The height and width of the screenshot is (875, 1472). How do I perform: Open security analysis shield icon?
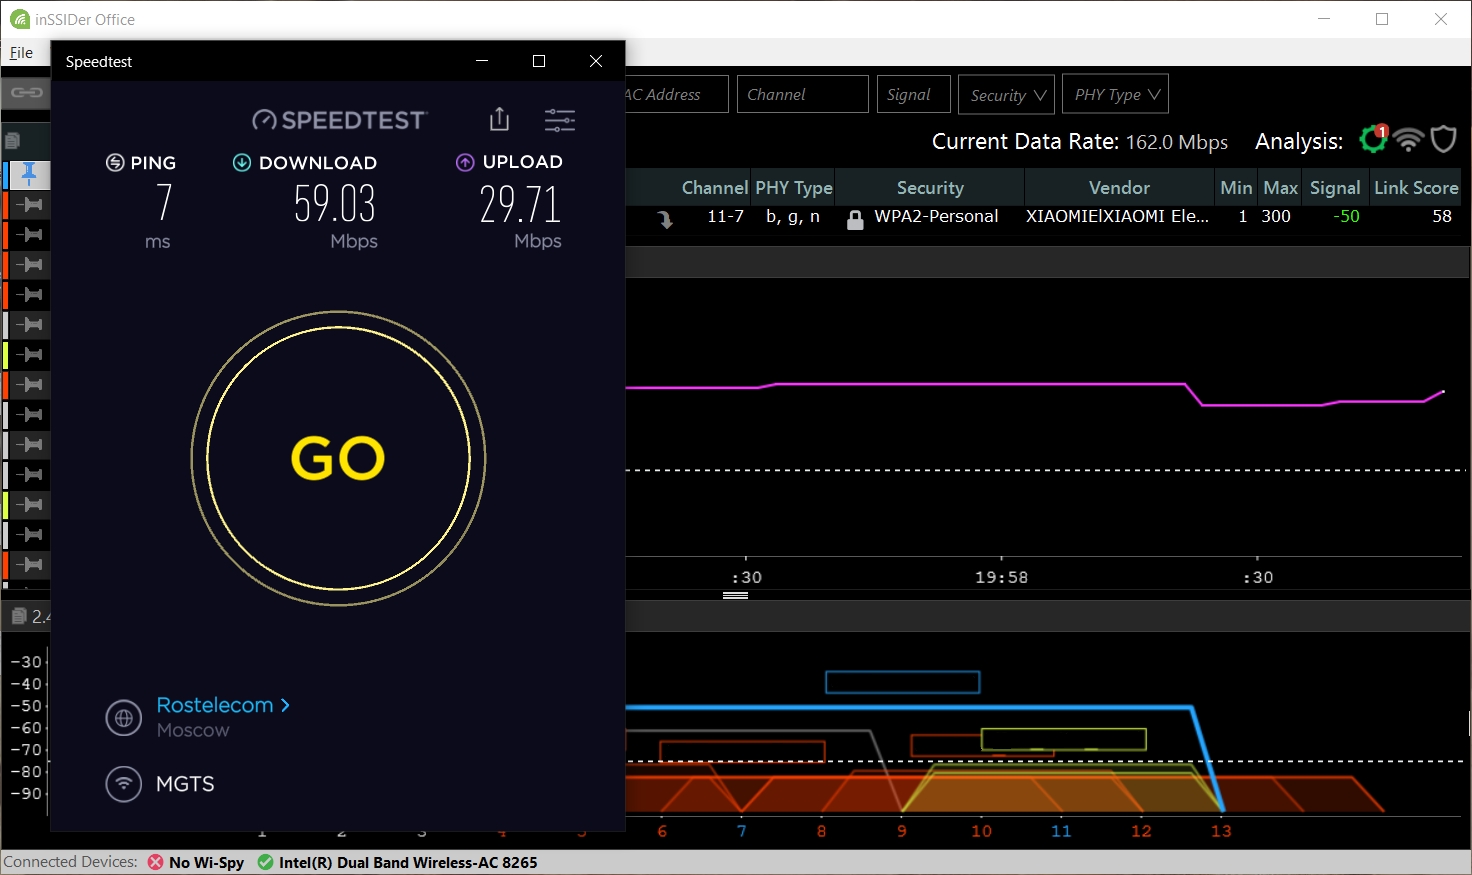(x=1443, y=140)
